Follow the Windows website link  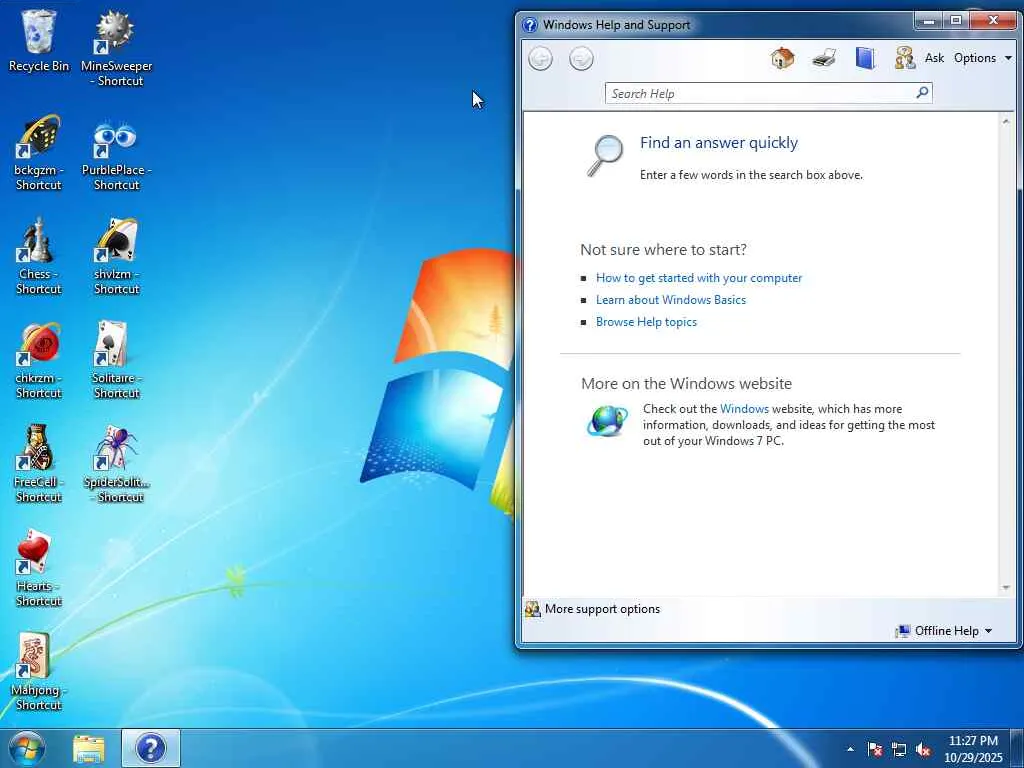pos(744,409)
